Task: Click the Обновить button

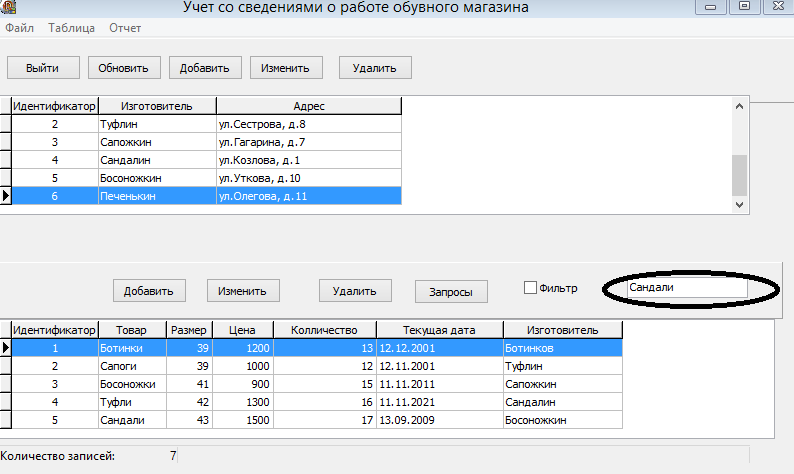Action: click(124, 68)
